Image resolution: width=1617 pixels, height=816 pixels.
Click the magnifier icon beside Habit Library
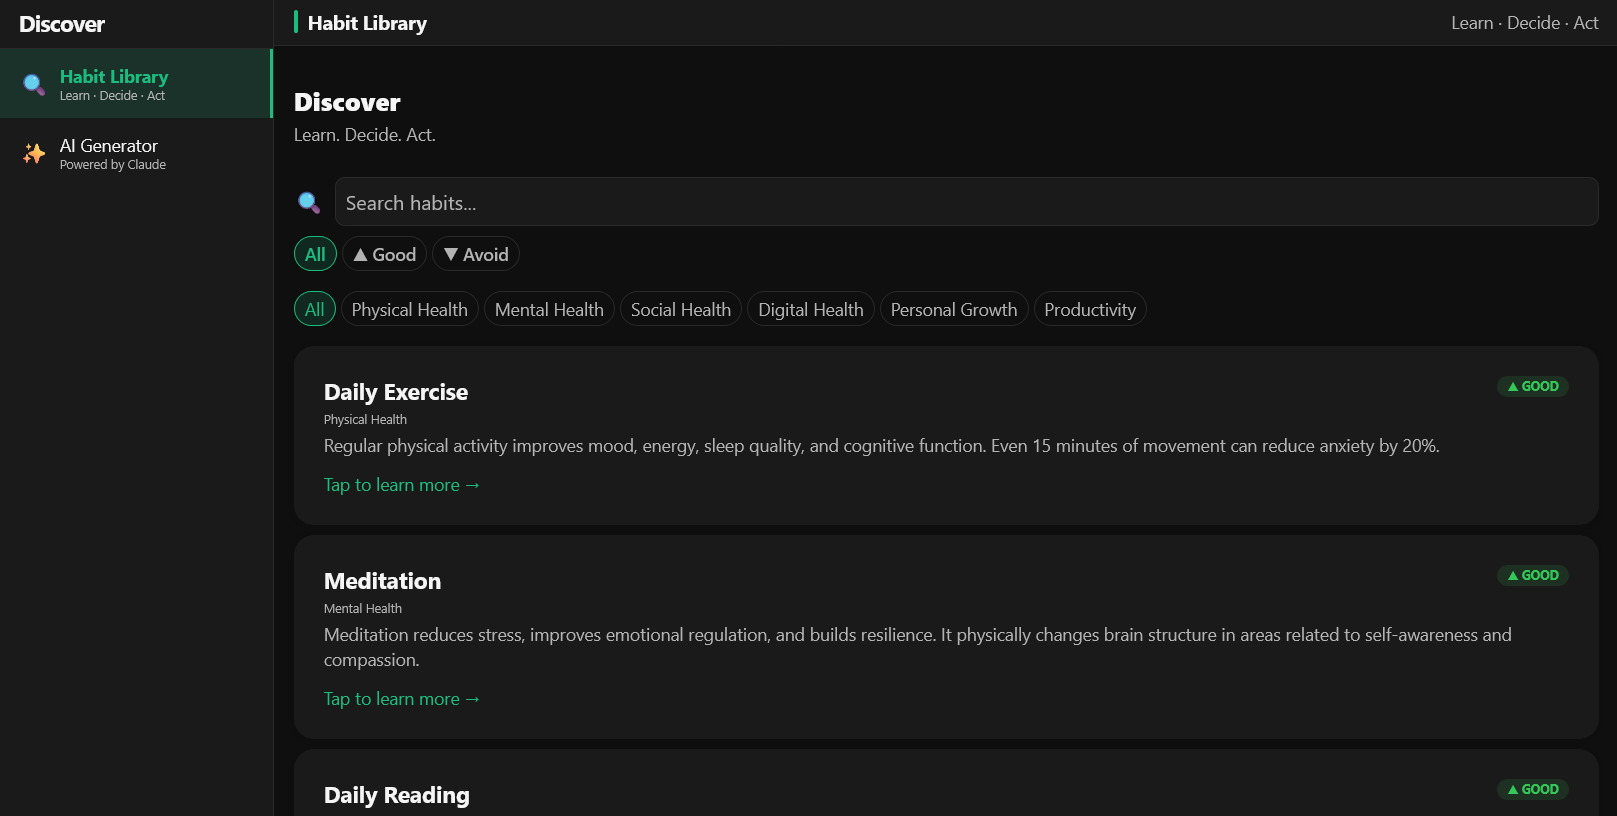[34, 84]
